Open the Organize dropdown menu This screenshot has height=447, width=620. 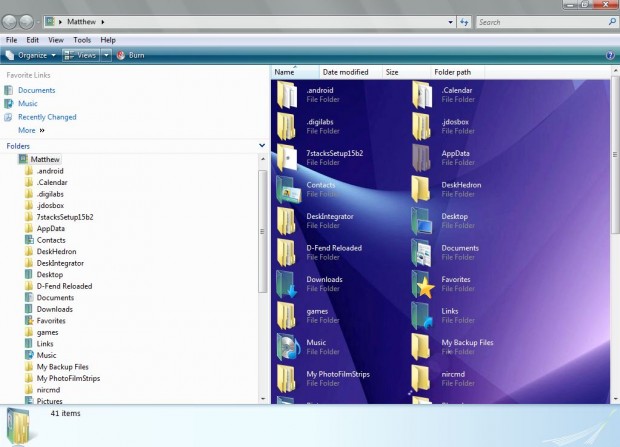tap(30, 55)
